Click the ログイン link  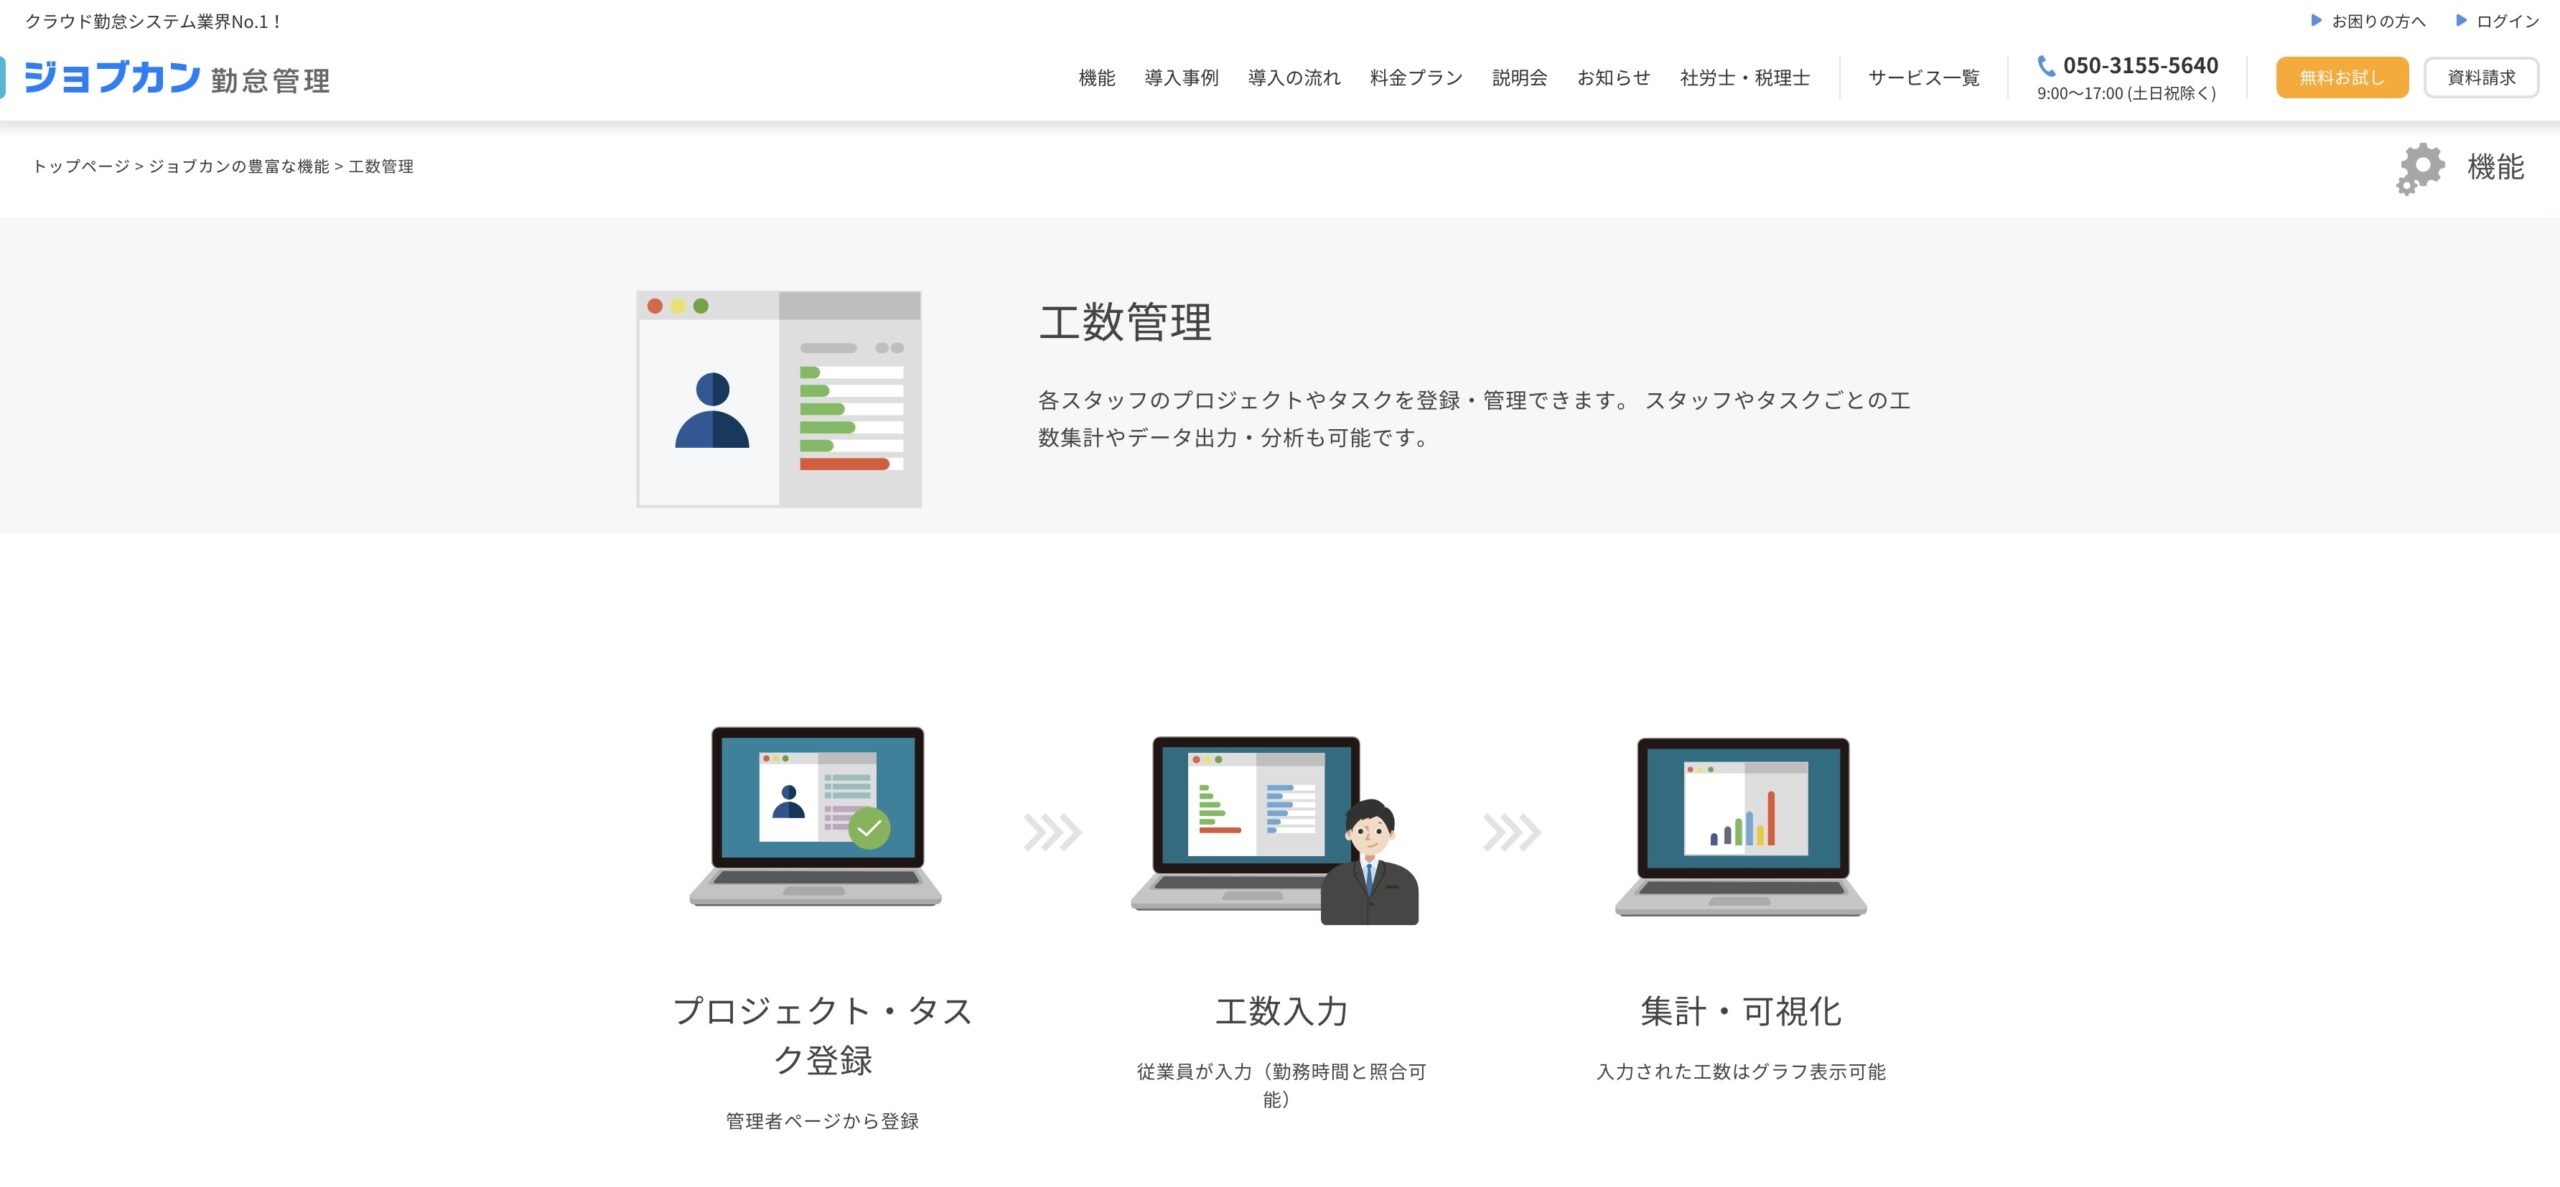(x=2507, y=21)
